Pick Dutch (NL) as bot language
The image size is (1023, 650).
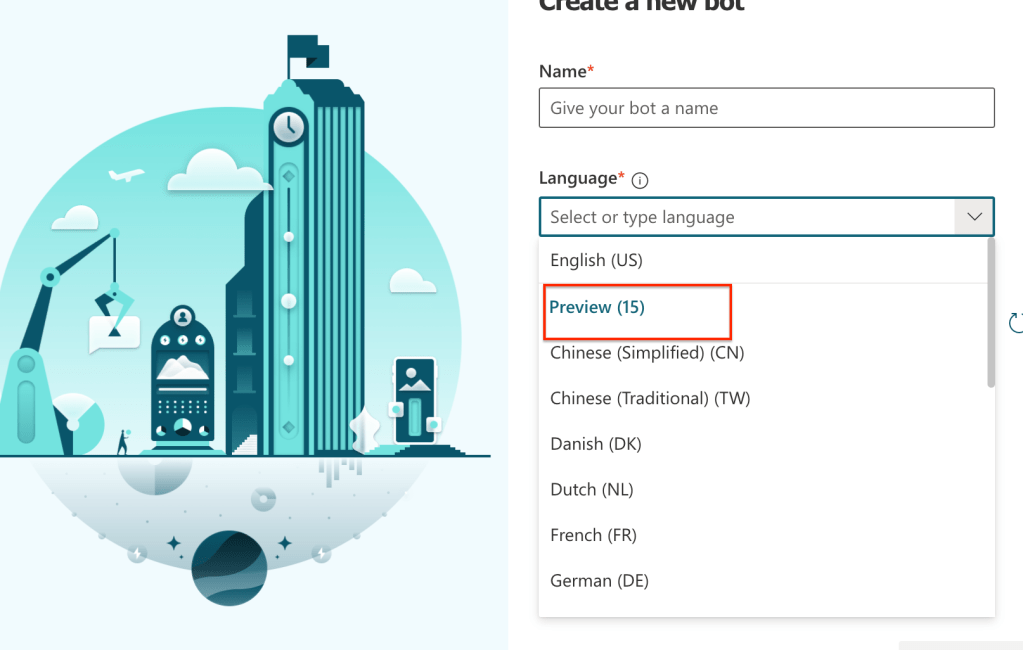[x=591, y=490]
